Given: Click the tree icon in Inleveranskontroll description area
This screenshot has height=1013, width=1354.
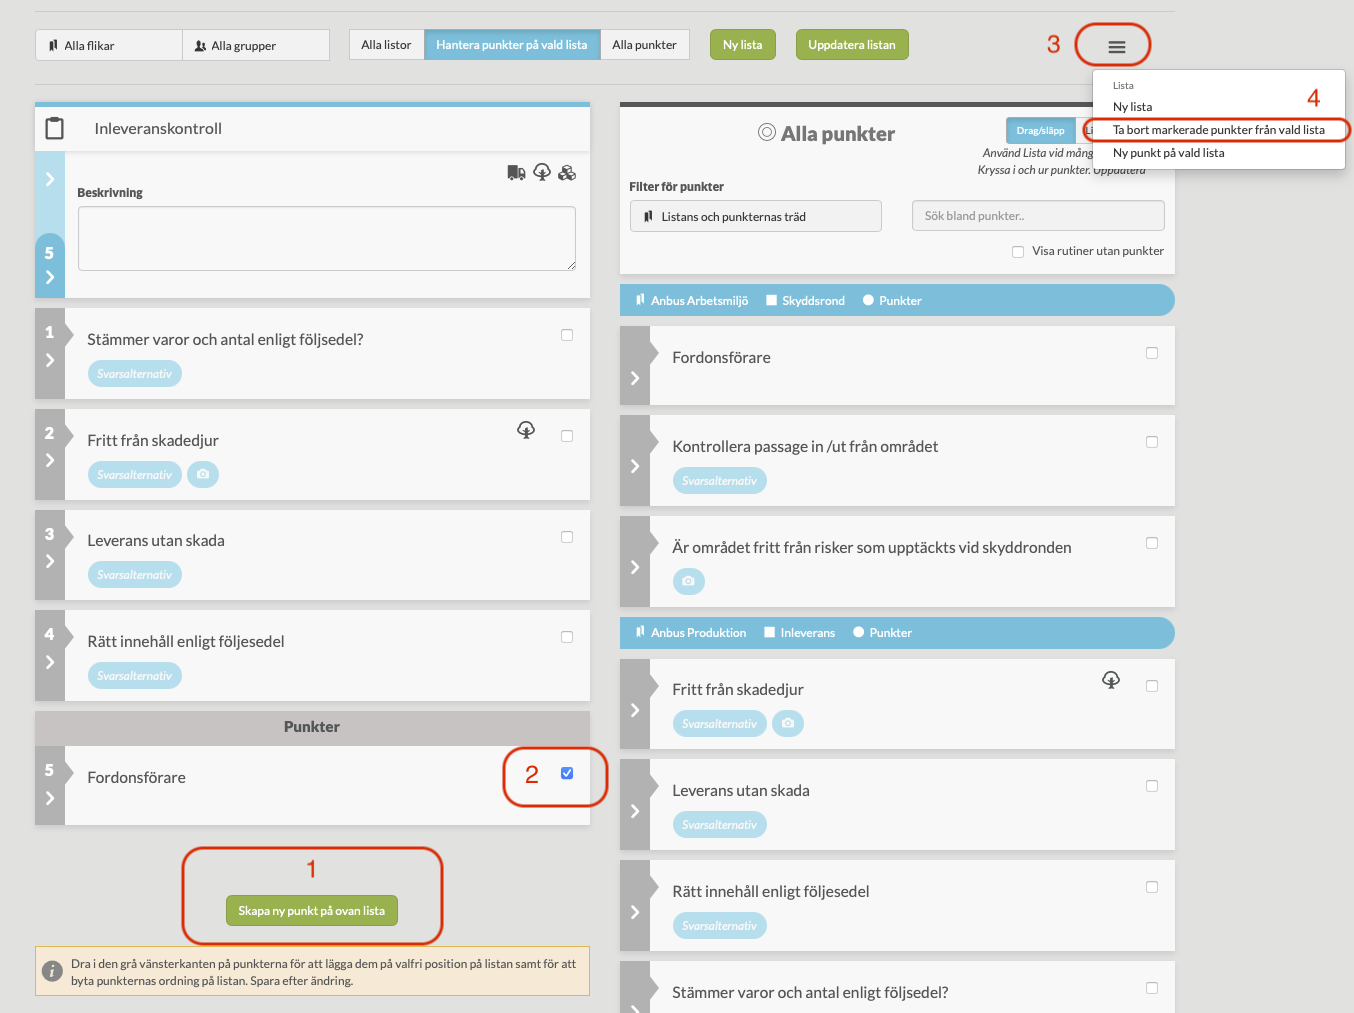Looking at the screenshot, I should pos(542,172).
